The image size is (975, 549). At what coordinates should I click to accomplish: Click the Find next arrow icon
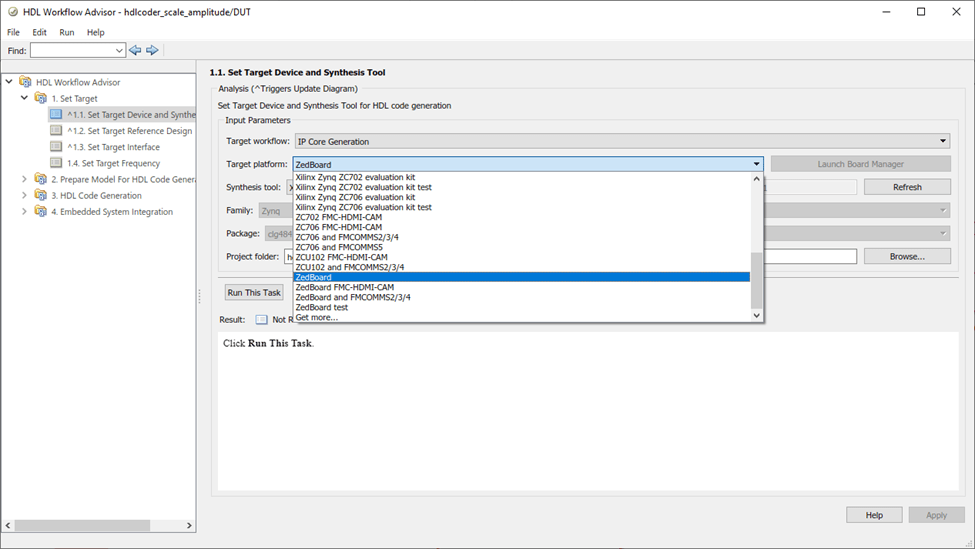[152, 50]
